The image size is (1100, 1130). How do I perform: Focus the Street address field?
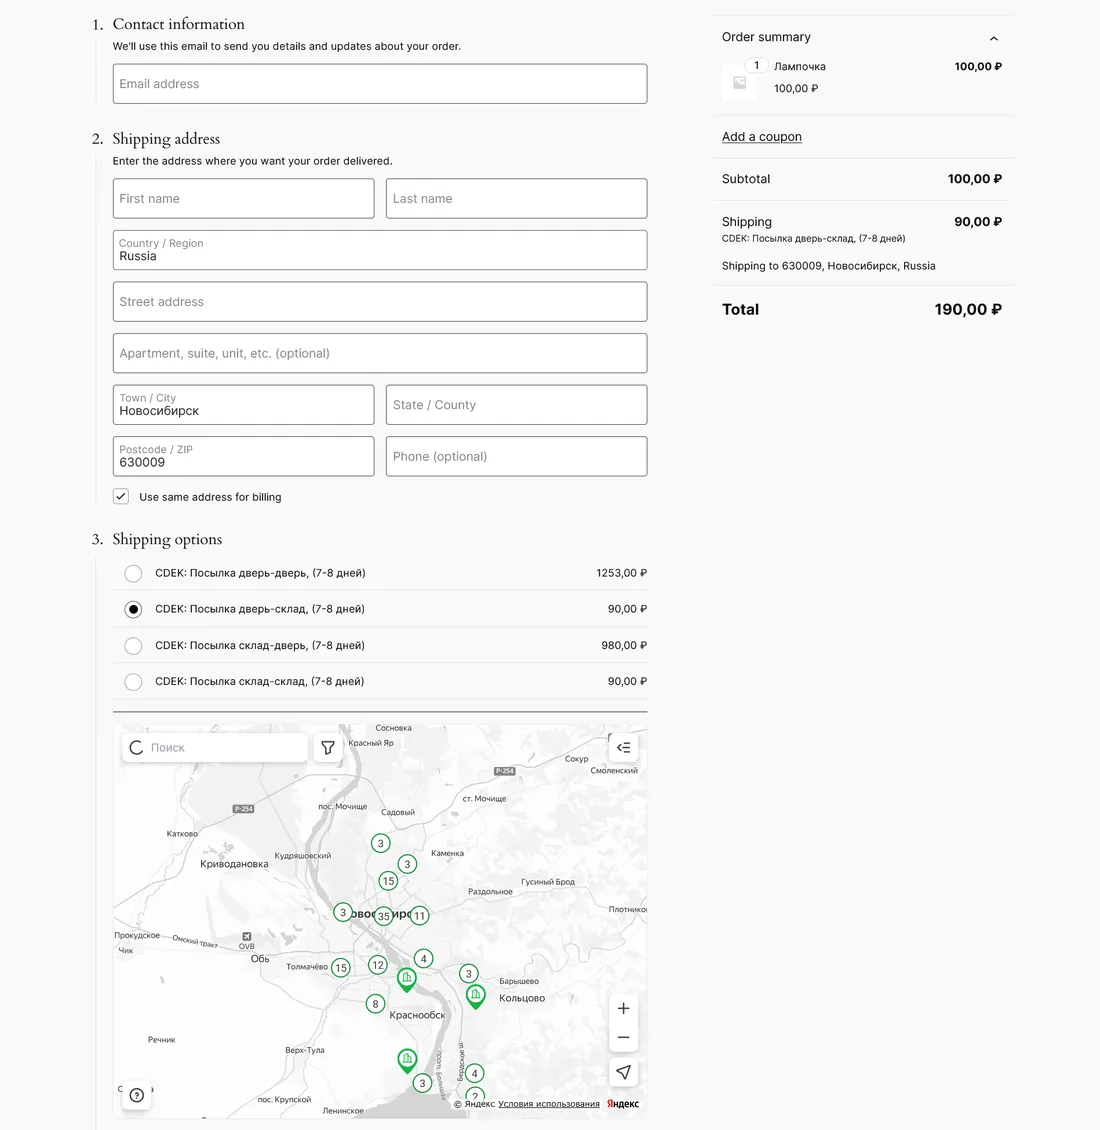(380, 301)
